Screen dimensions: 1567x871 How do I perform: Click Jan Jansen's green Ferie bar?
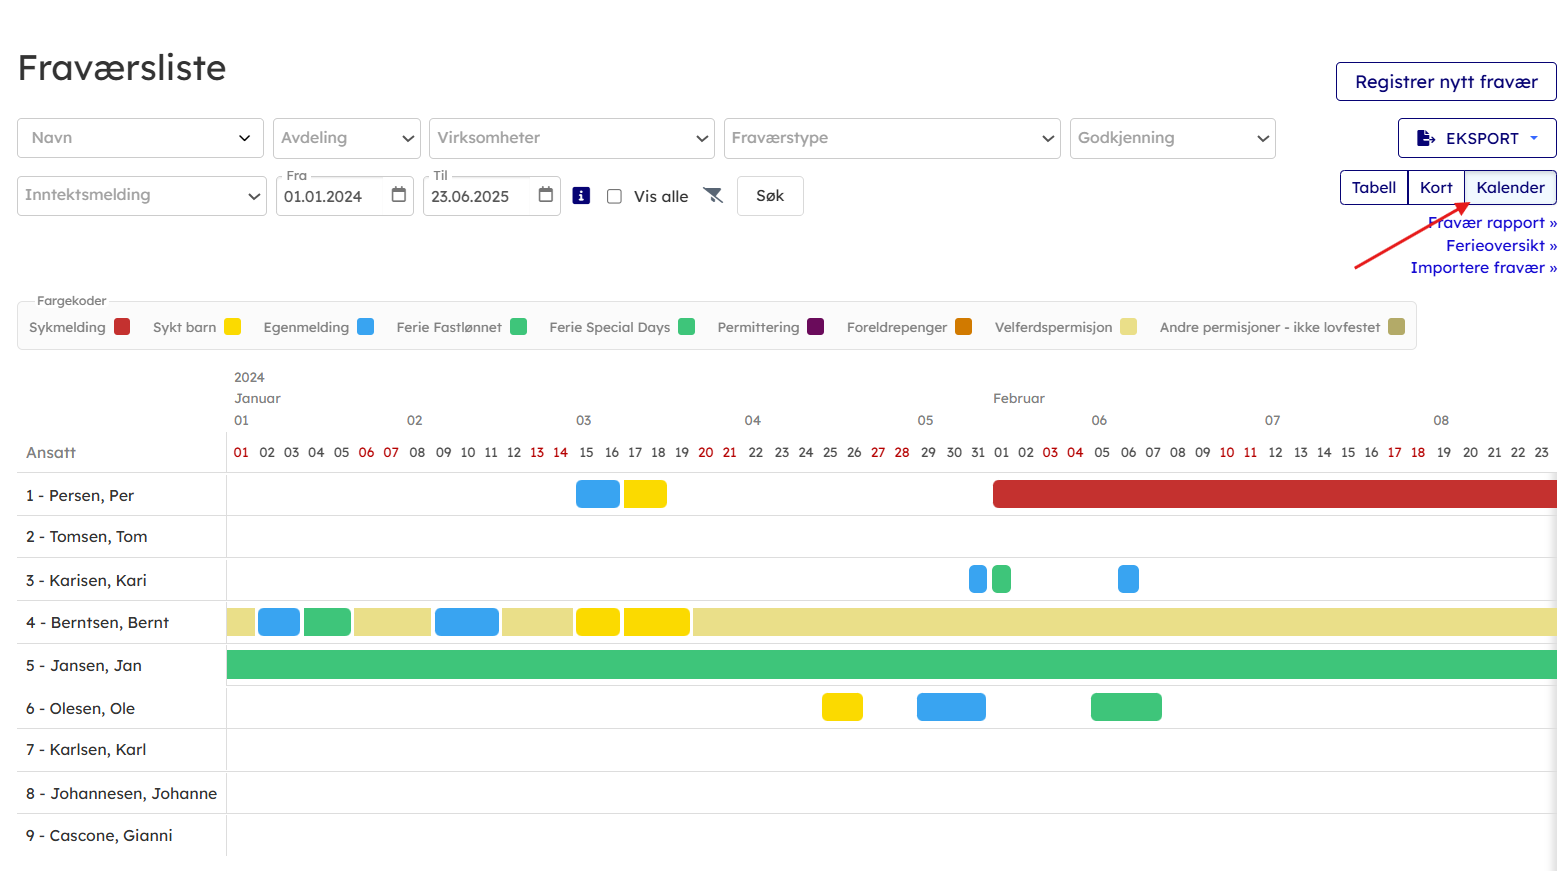(x=890, y=665)
